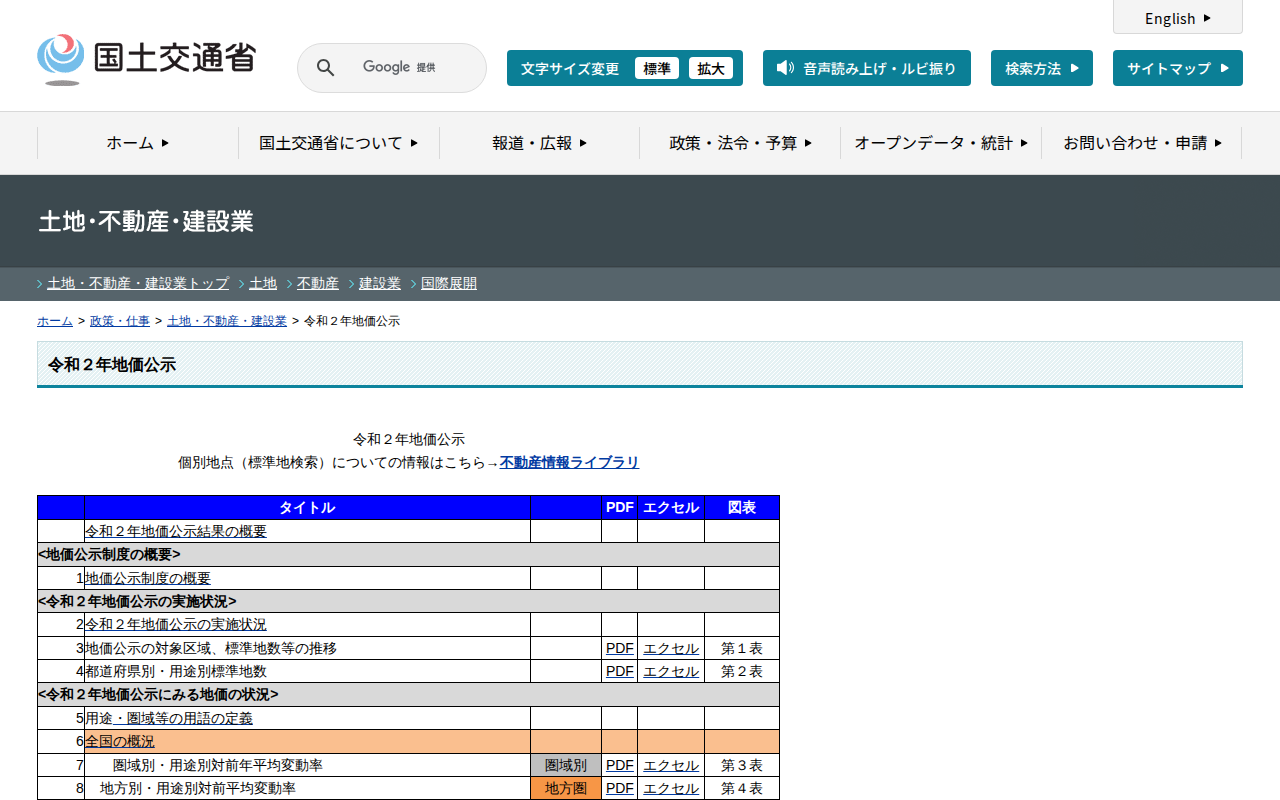This screenshot has width=1280, height=800.
Task: Click the speaker icon for 音声読み上げ
Action: [785, 68]
